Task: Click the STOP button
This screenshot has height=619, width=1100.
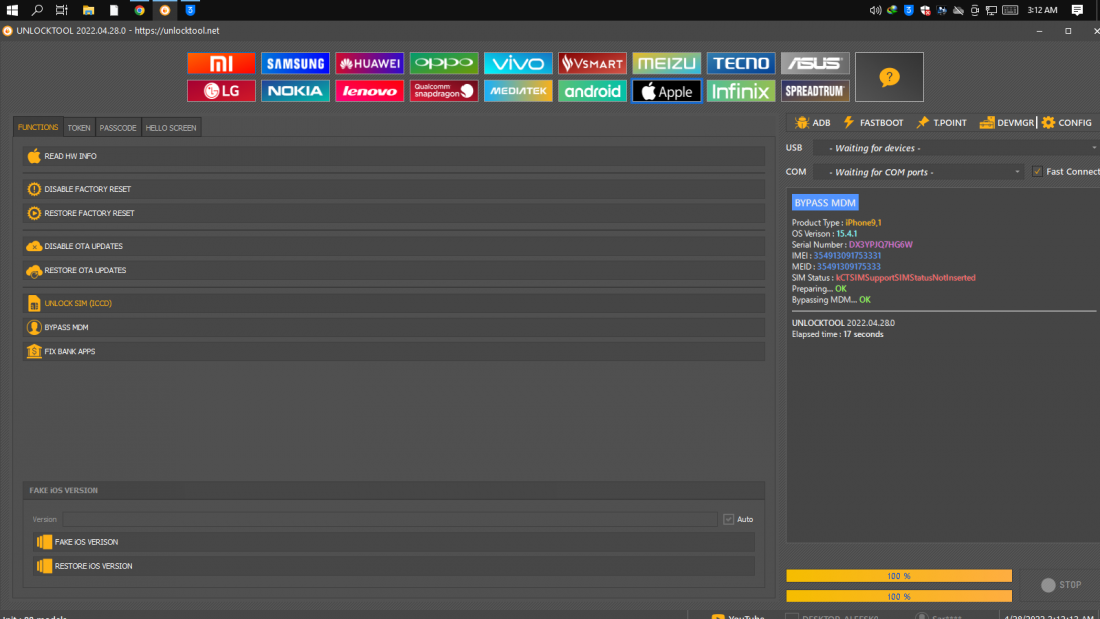Action: 1061,585
